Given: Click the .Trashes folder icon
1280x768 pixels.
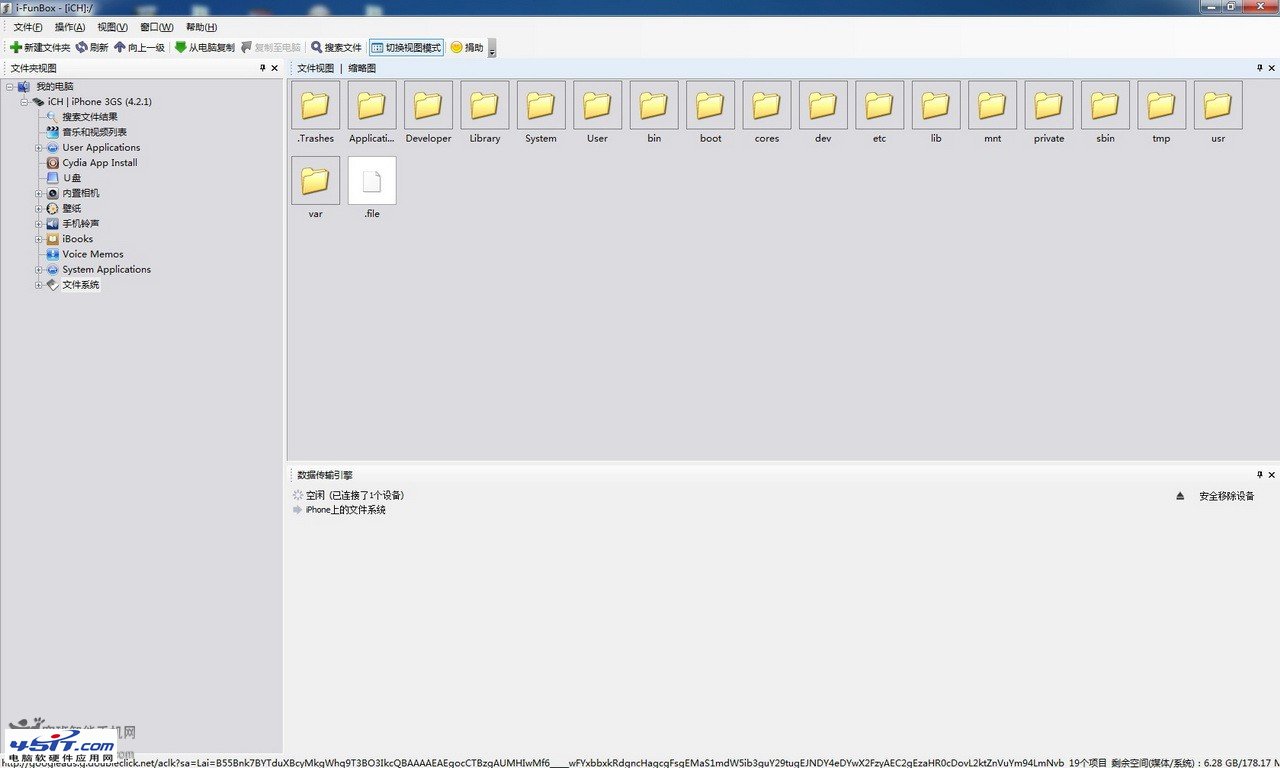Looking at the screenshot, I should (x=315, y=105).
